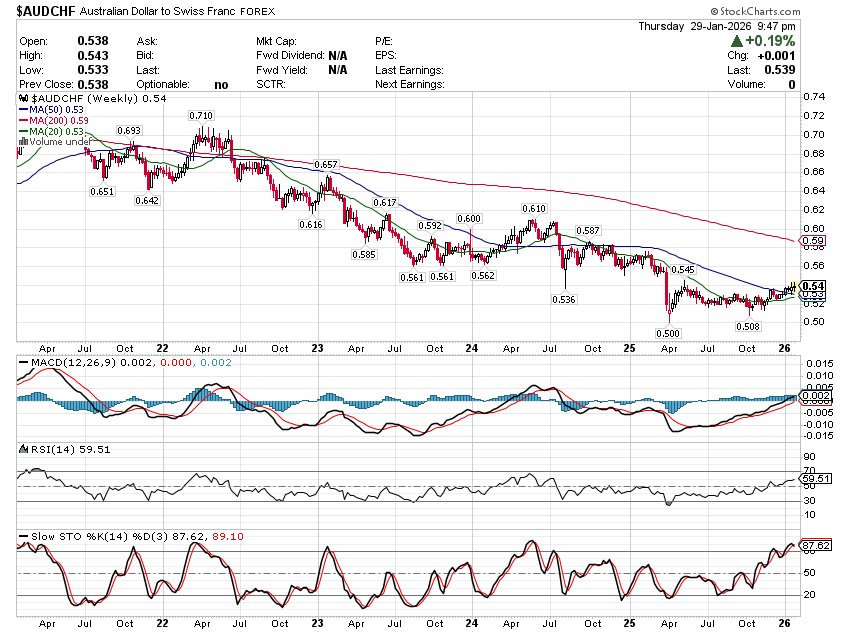
Task: Click the green up-arrow next to +0.19%
Action: pos(737,41)
